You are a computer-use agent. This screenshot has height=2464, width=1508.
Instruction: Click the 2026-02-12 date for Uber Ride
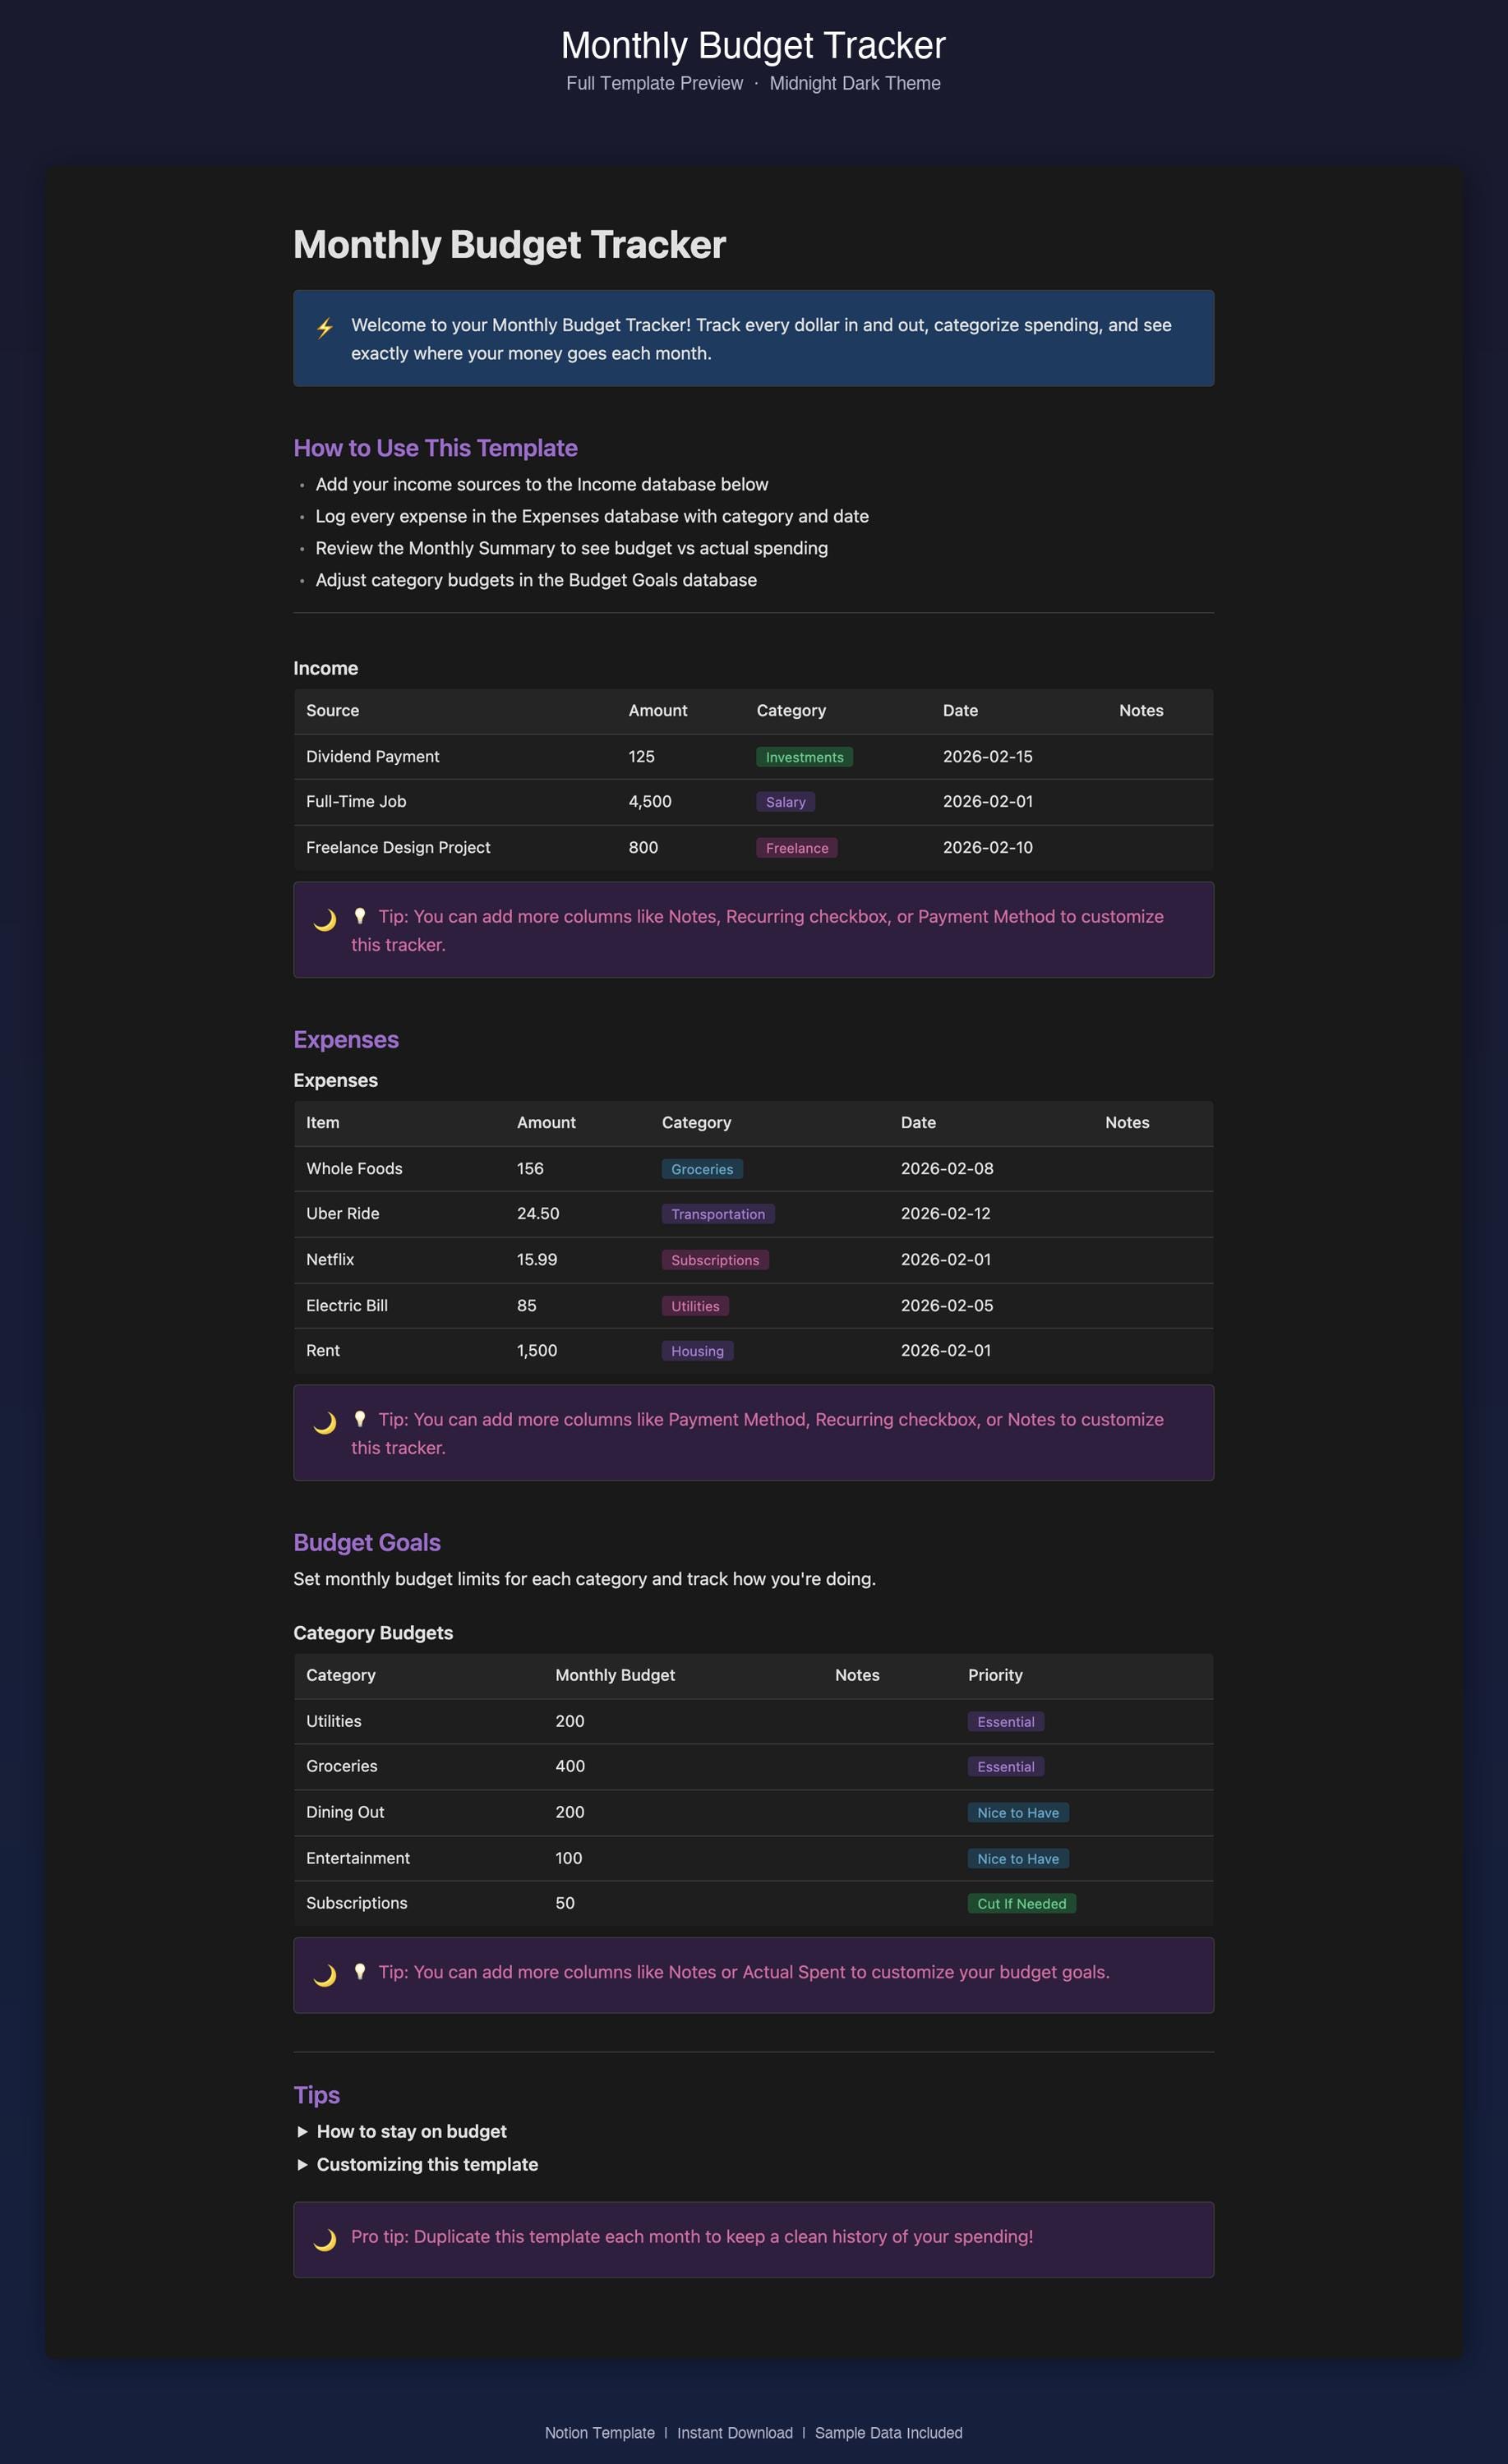(x=945, y=1214)
